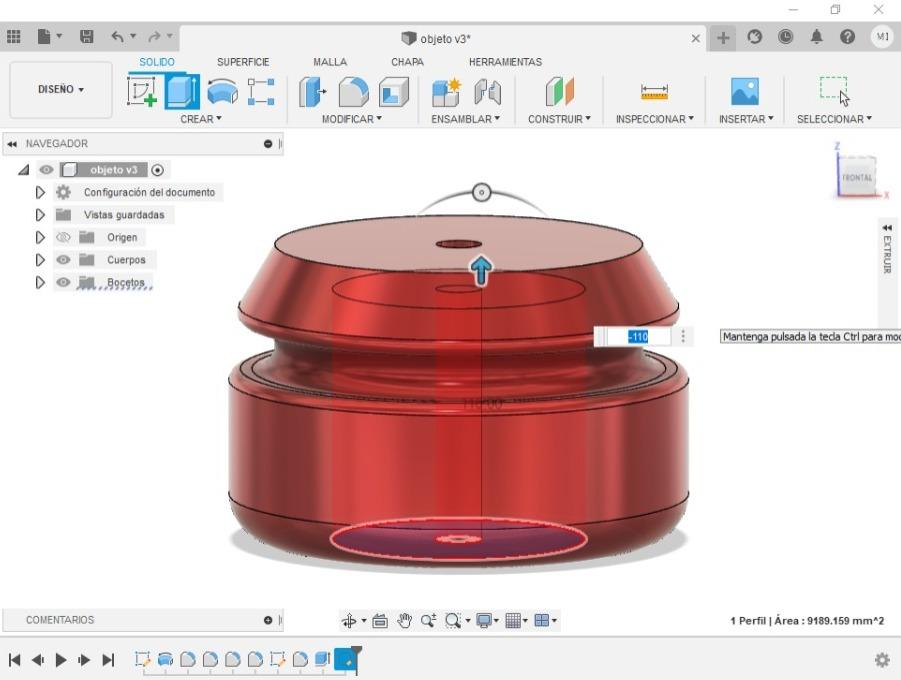The width and height of the screenshot is (901, 680).
Task: Open the notifications bell
Action: tap(817, 37)
